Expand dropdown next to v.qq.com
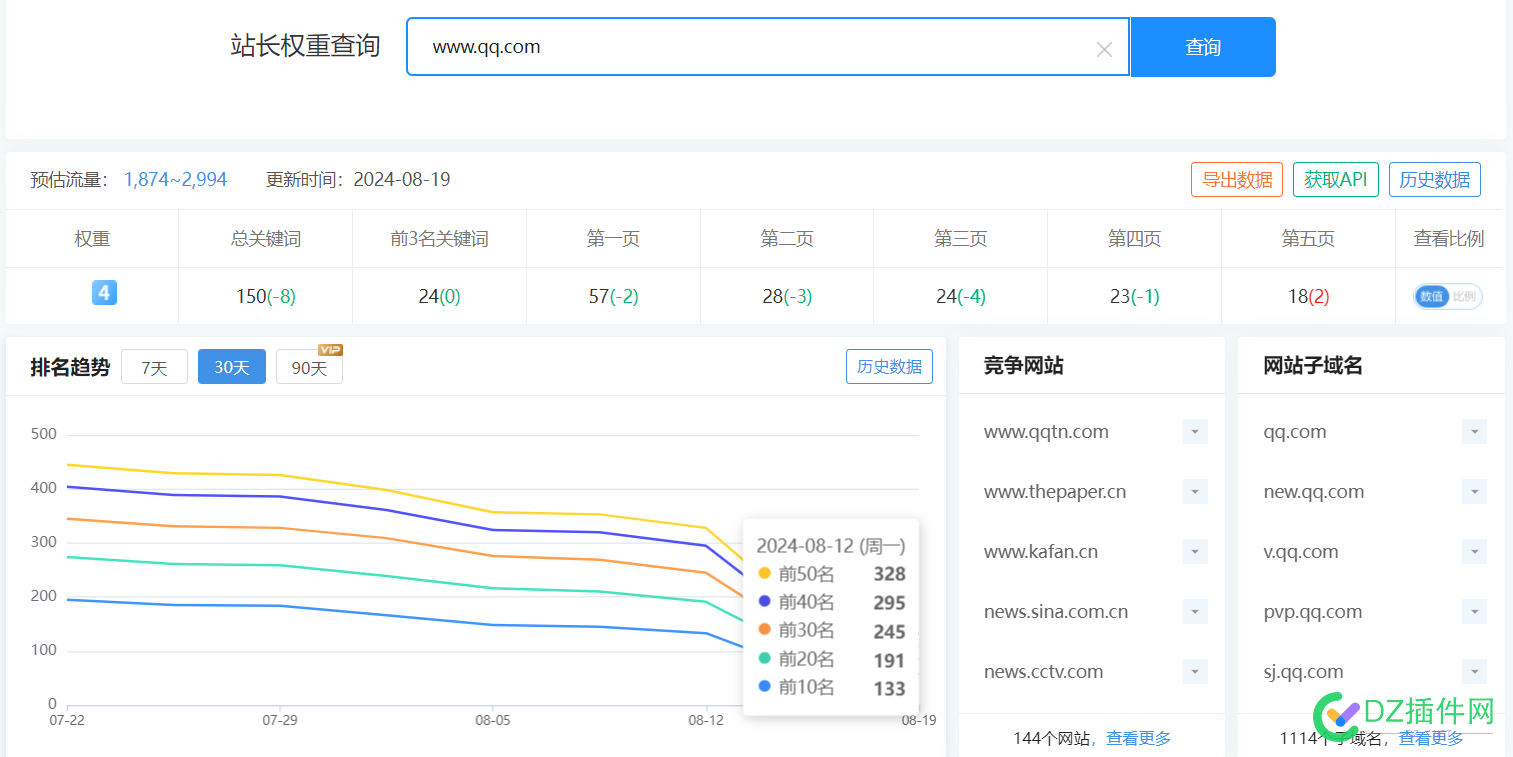This screenshot has height=757, width=1513. 1474,552
